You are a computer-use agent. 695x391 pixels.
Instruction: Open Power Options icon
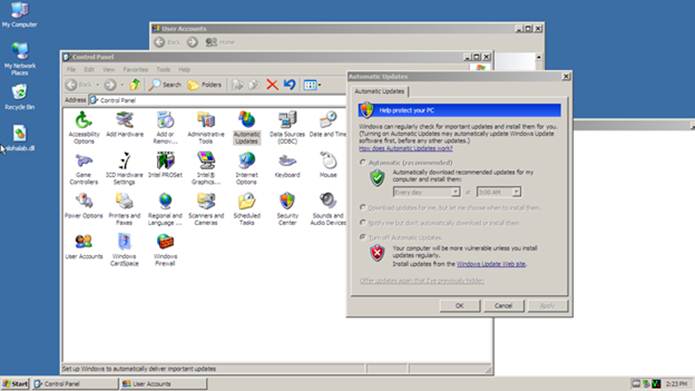tap(84, 206)
